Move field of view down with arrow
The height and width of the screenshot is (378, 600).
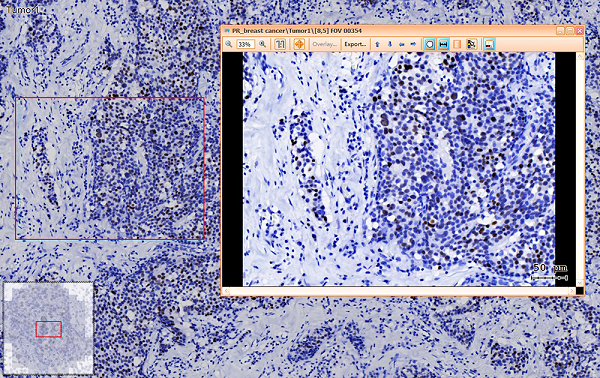390,44
